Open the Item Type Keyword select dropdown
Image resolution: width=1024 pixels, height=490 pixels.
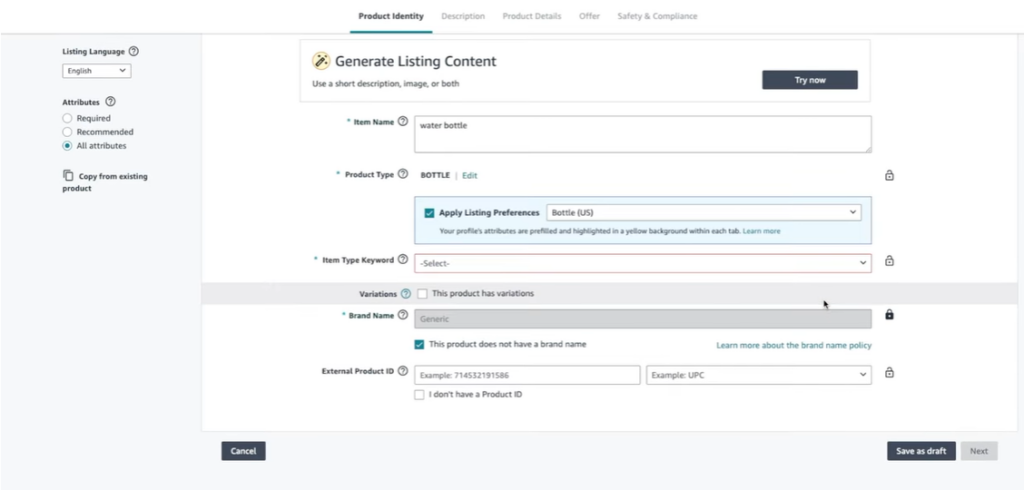(643, 263)
